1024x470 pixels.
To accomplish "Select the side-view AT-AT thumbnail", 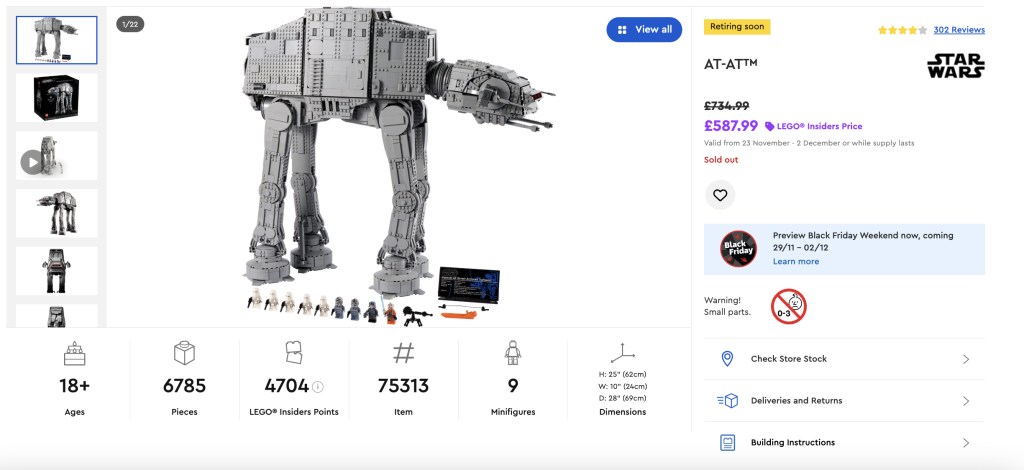I will 57,213.
